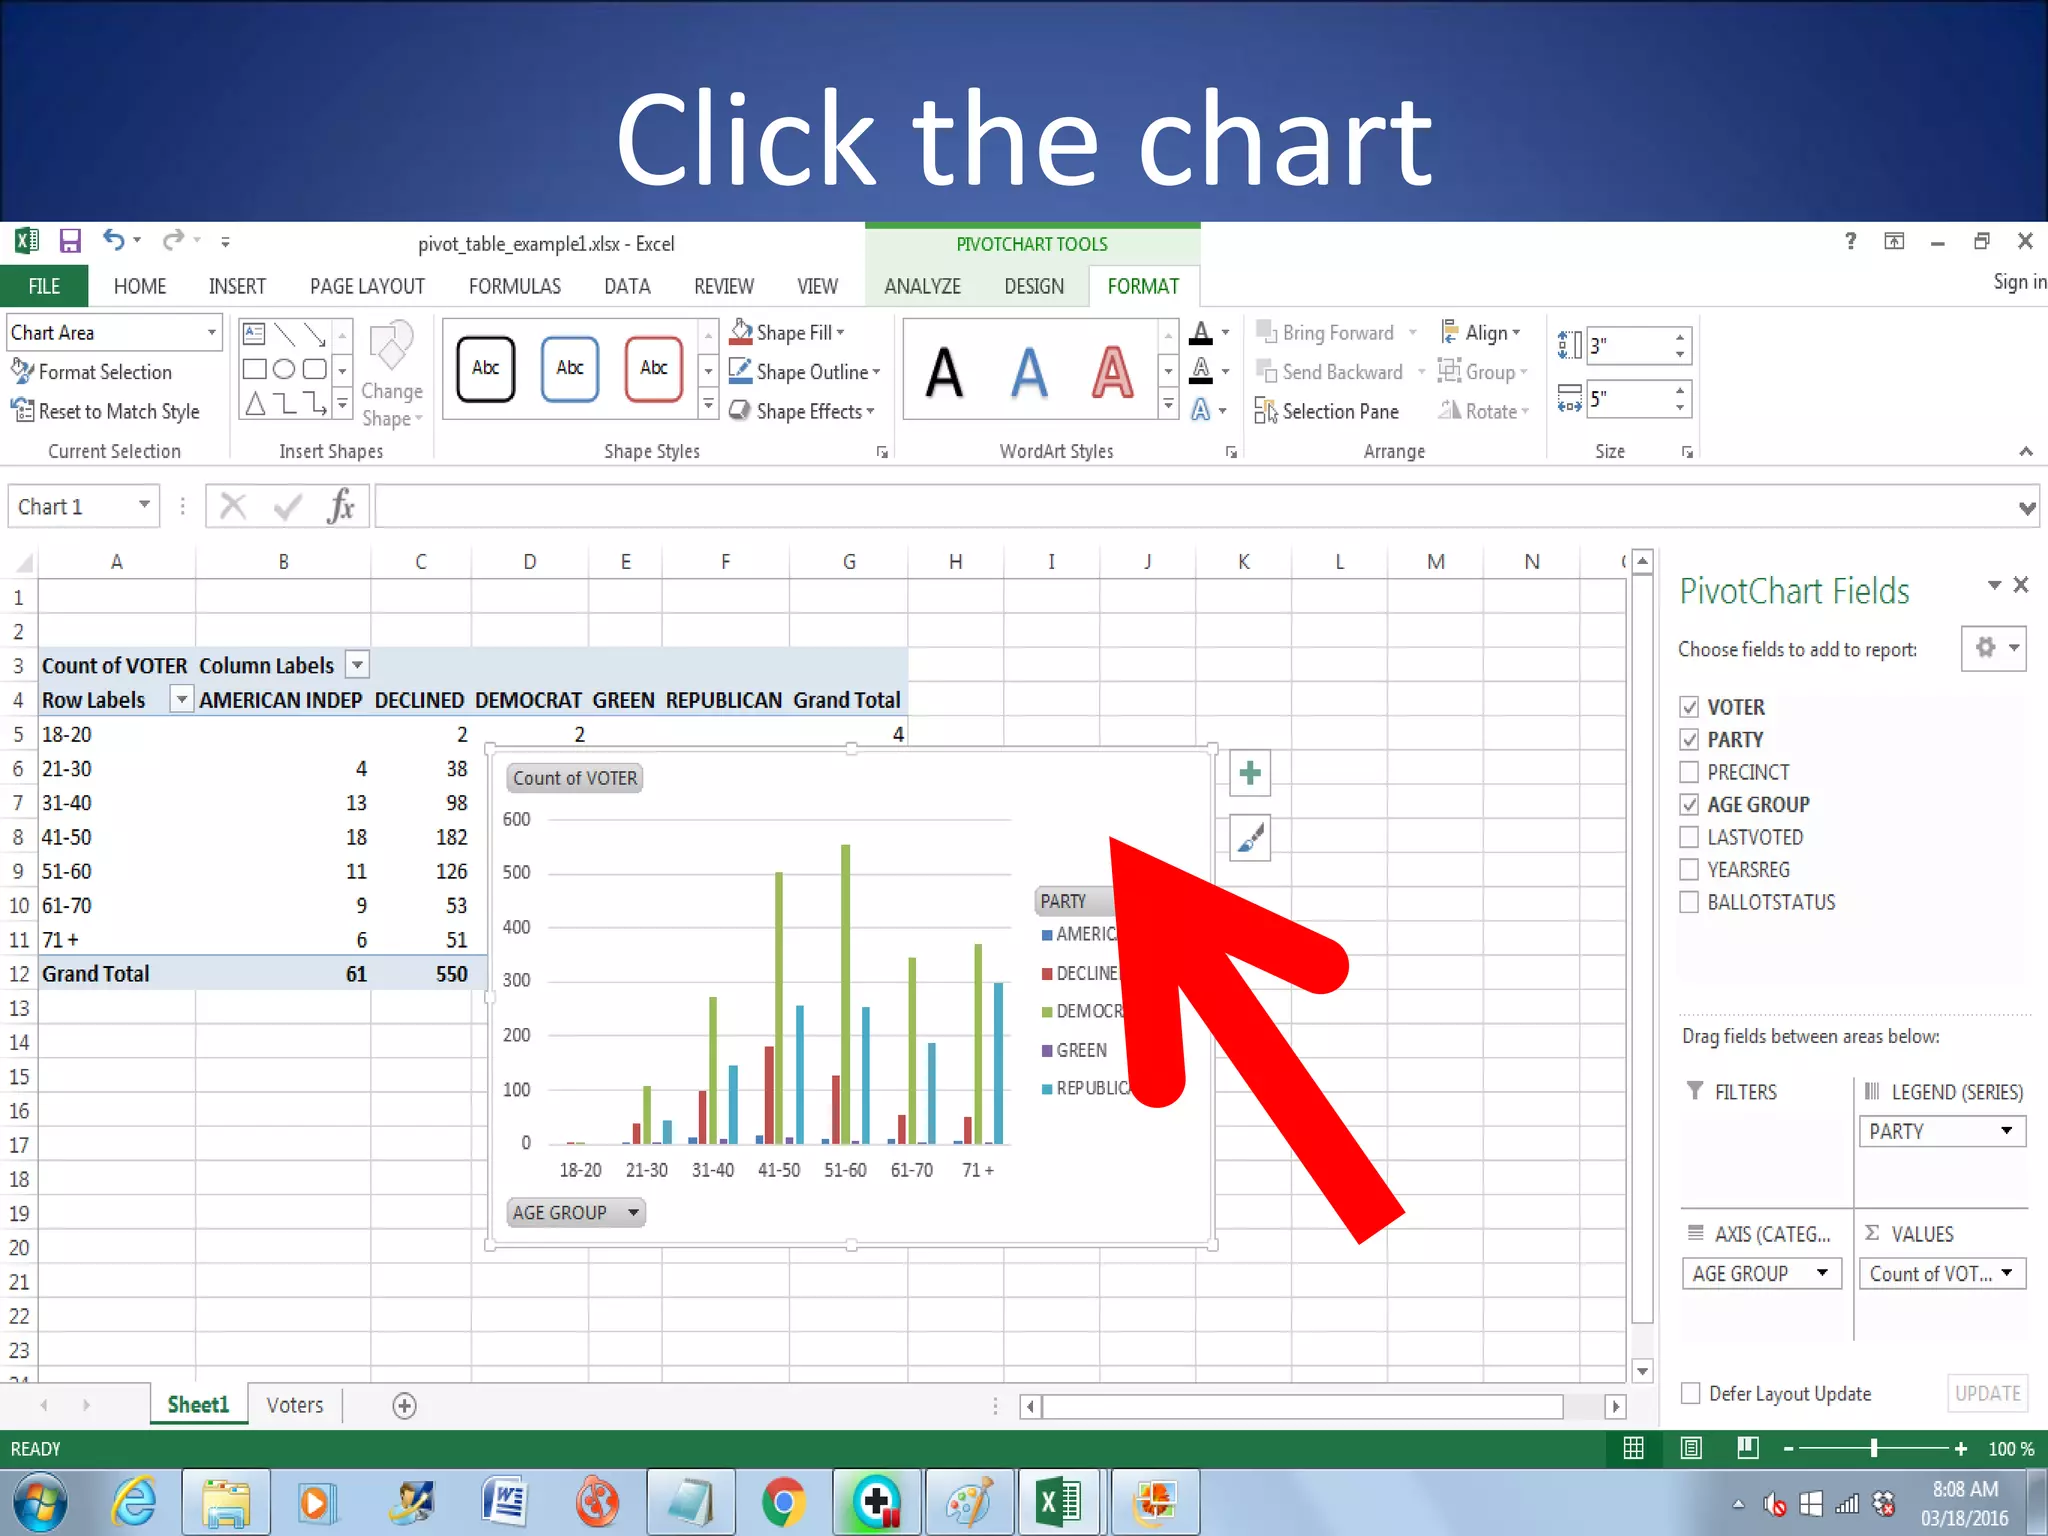Click the zoom out minus icon
The height and width of the screenshot is (1536, 2048).
pos(1789,1449)
